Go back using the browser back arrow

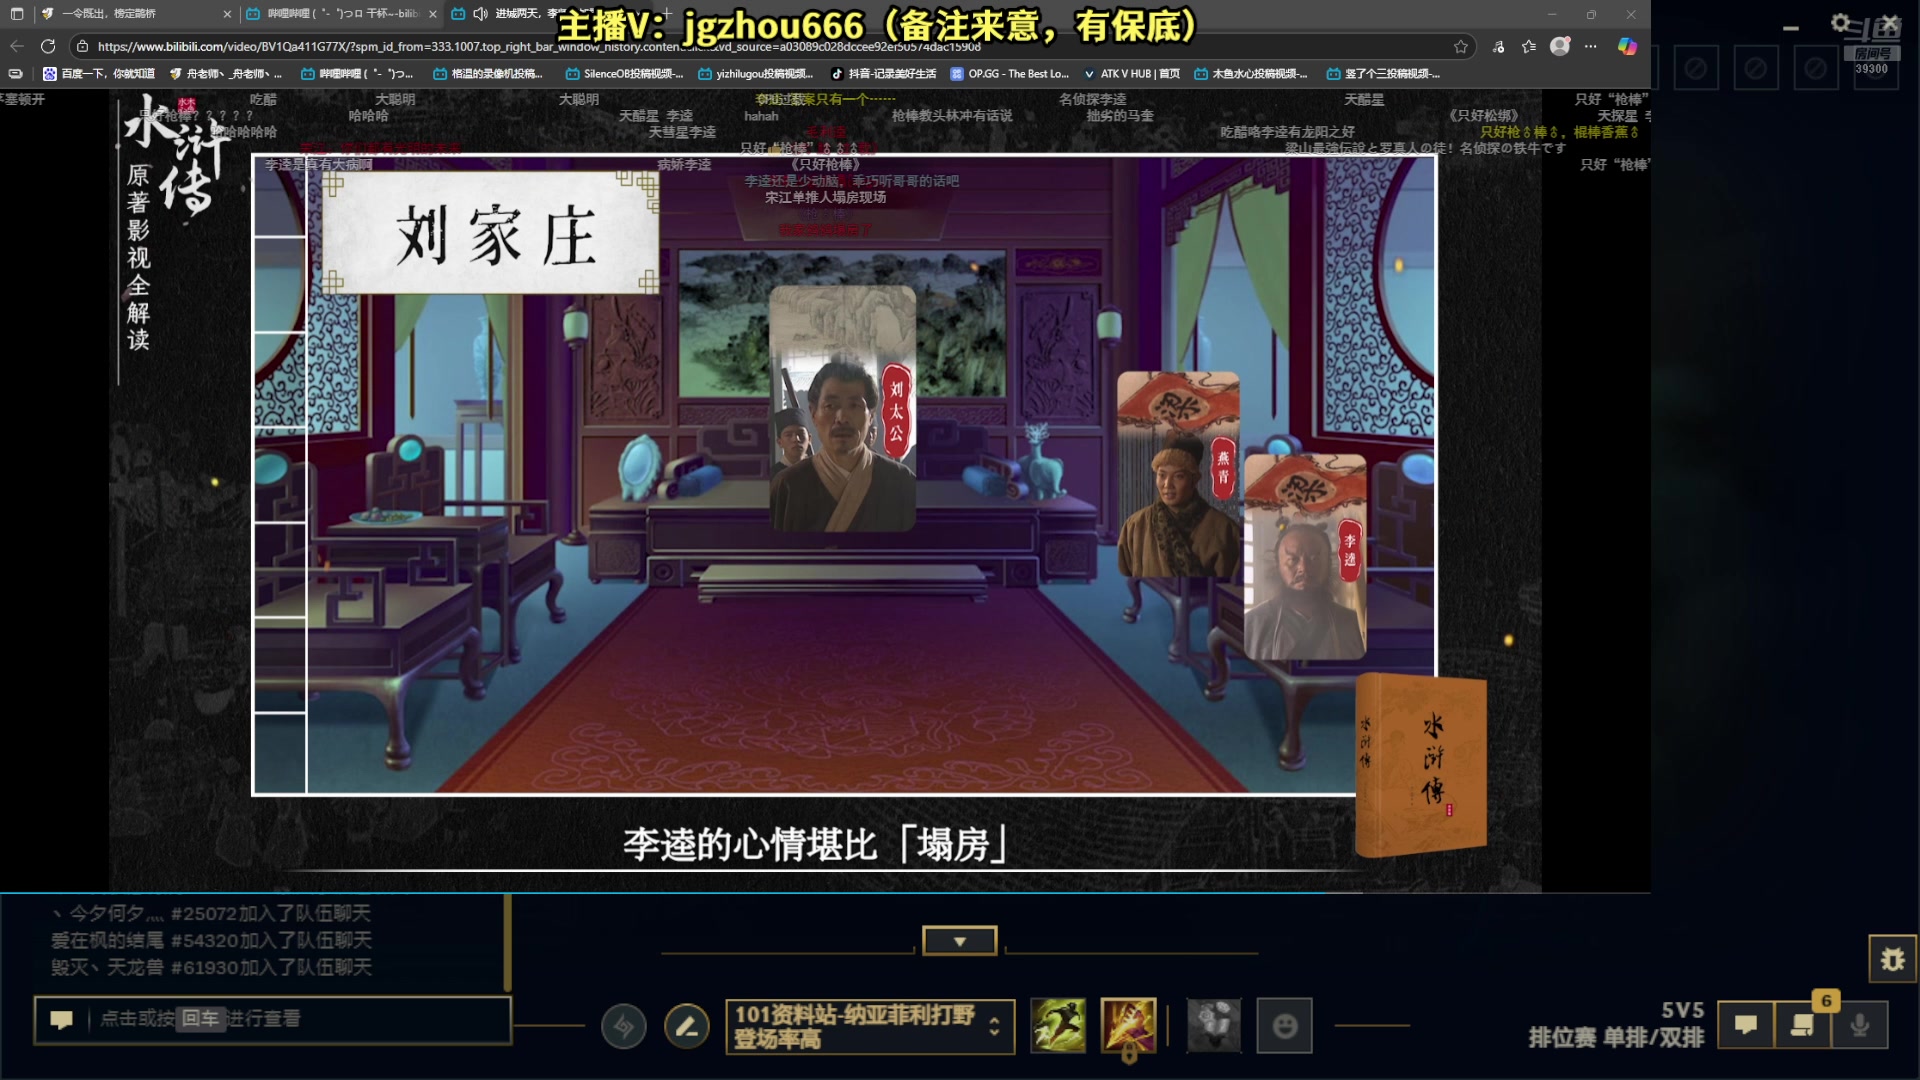pos(16,46)
